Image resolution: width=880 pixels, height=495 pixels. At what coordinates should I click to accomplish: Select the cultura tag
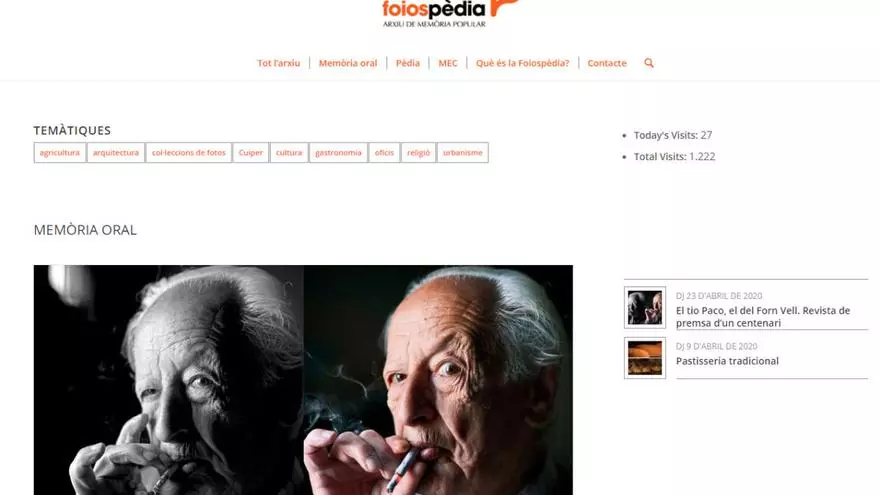[x=289, y=153]
